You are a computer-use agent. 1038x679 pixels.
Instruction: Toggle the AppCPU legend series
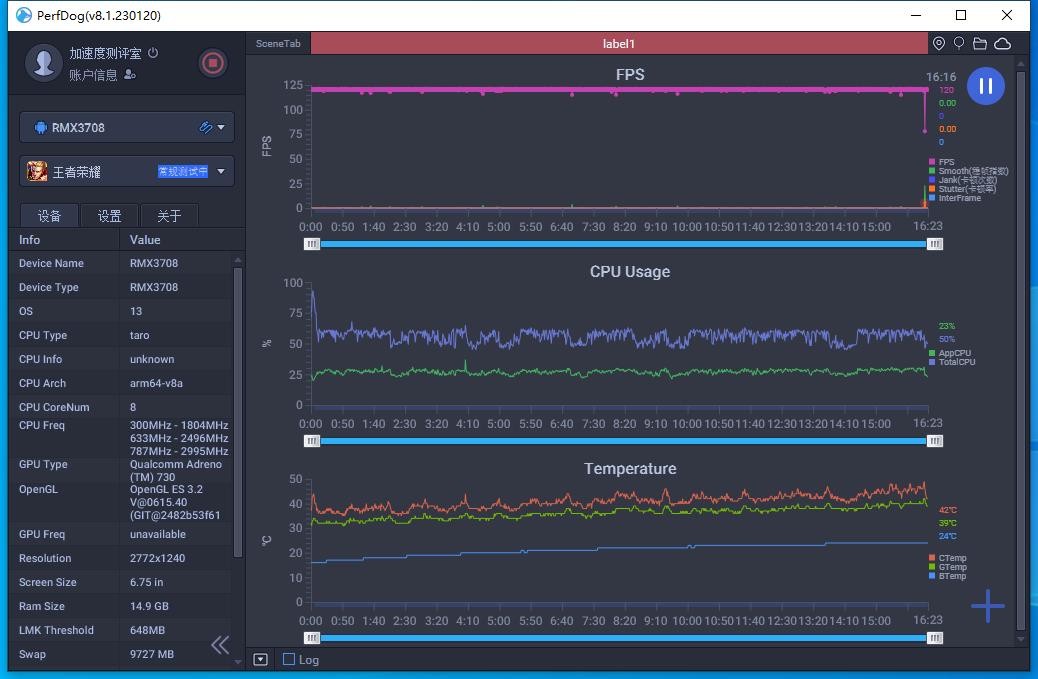[x=954, y=353]
